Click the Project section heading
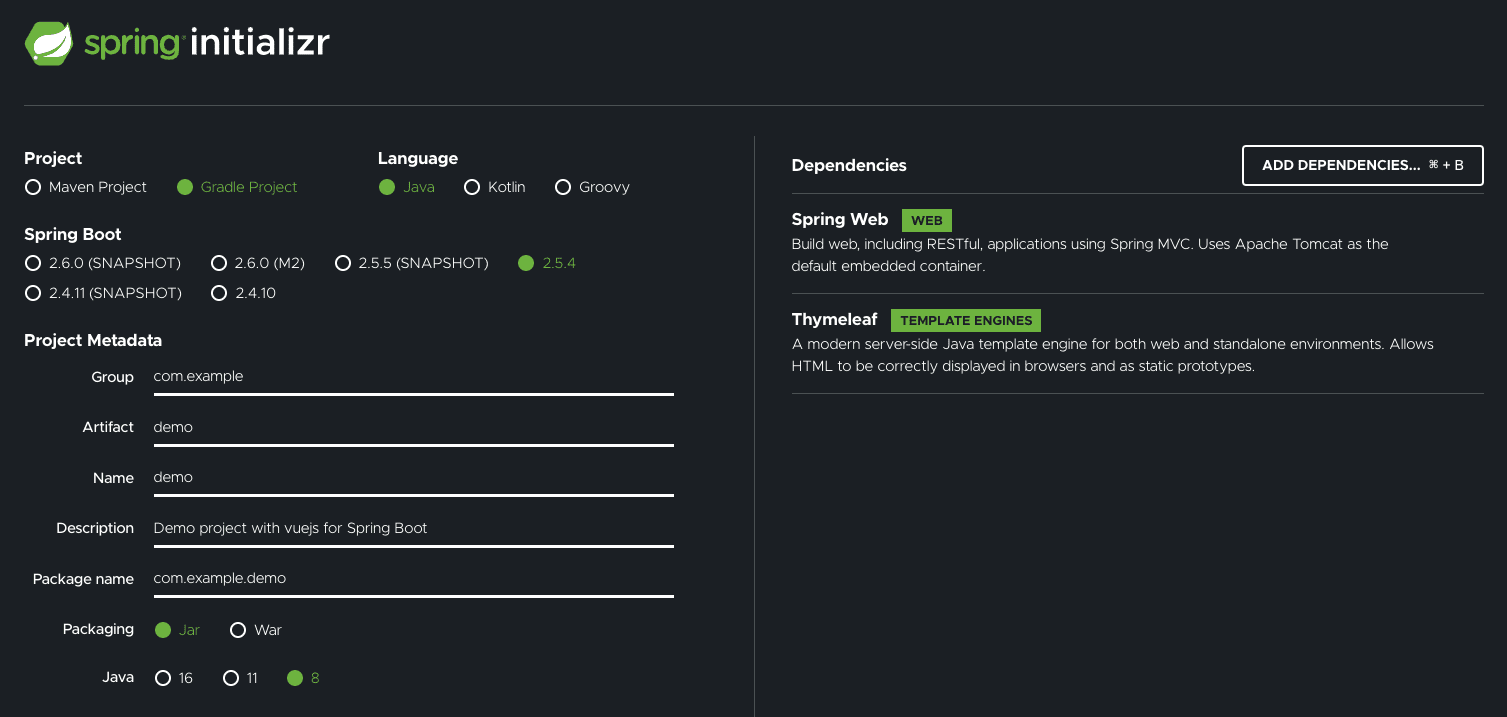 (x=53, y=158)
